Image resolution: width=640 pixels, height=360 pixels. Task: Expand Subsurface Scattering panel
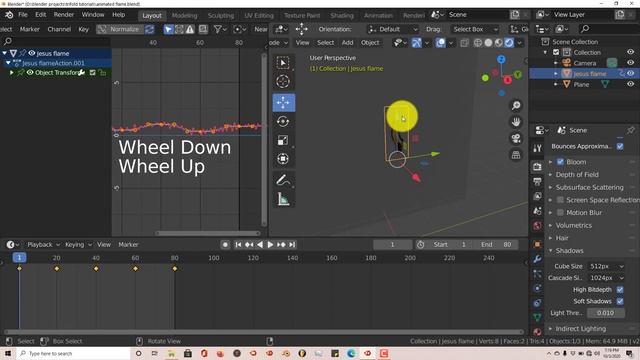coord(589,187)
